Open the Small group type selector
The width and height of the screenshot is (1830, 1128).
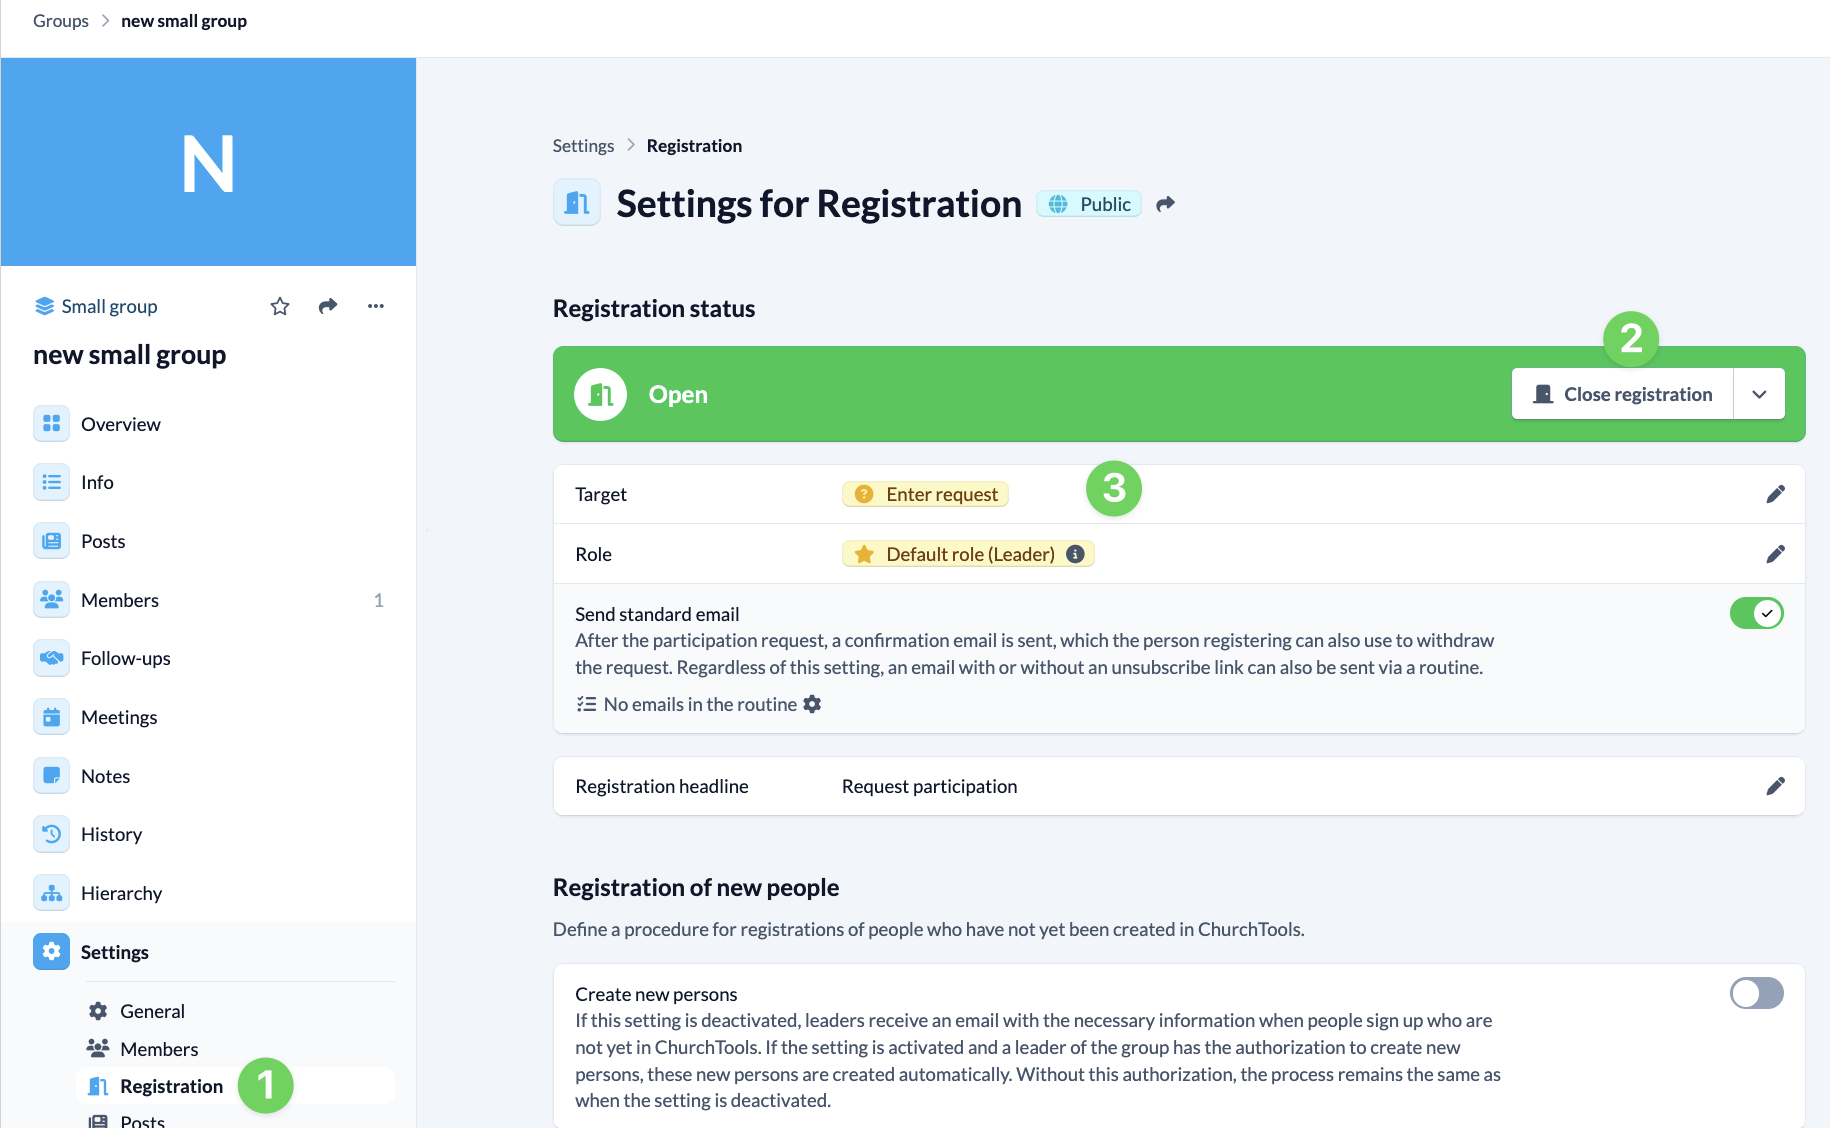click(x=96, y=306)
